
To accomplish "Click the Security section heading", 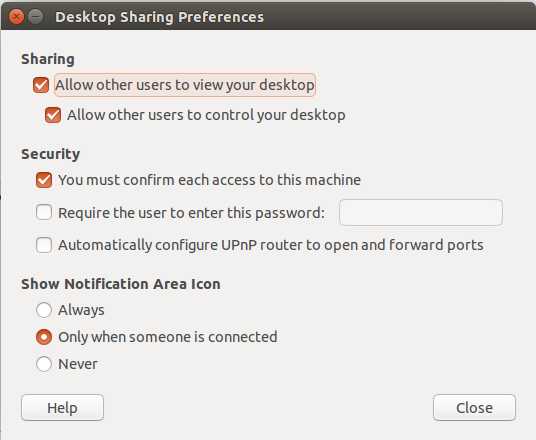I will pos(51,154).
